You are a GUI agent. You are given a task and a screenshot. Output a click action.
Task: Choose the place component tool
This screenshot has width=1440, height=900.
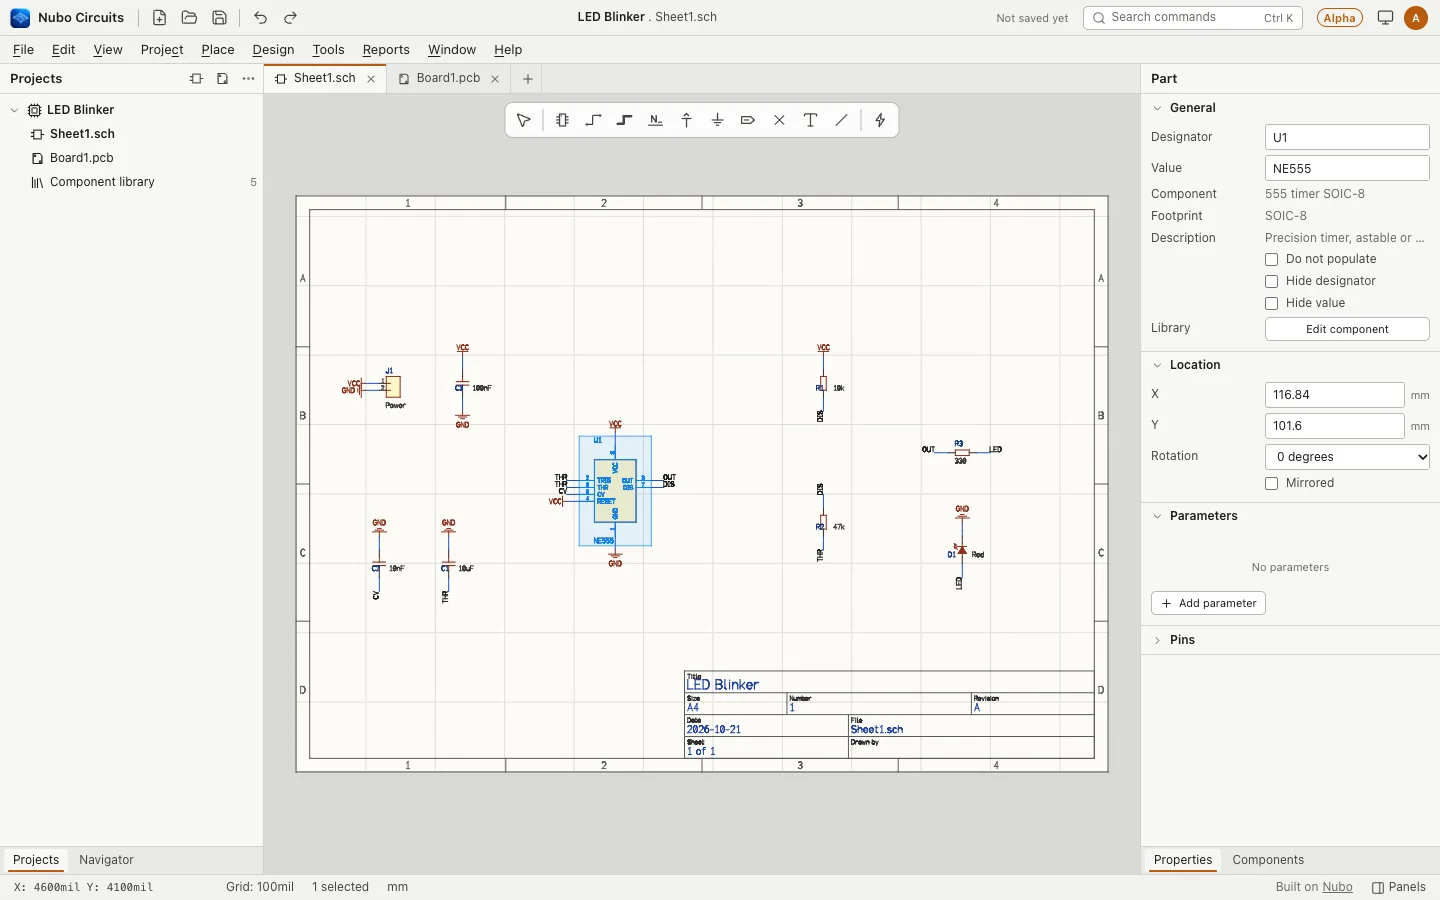[562, 120]
